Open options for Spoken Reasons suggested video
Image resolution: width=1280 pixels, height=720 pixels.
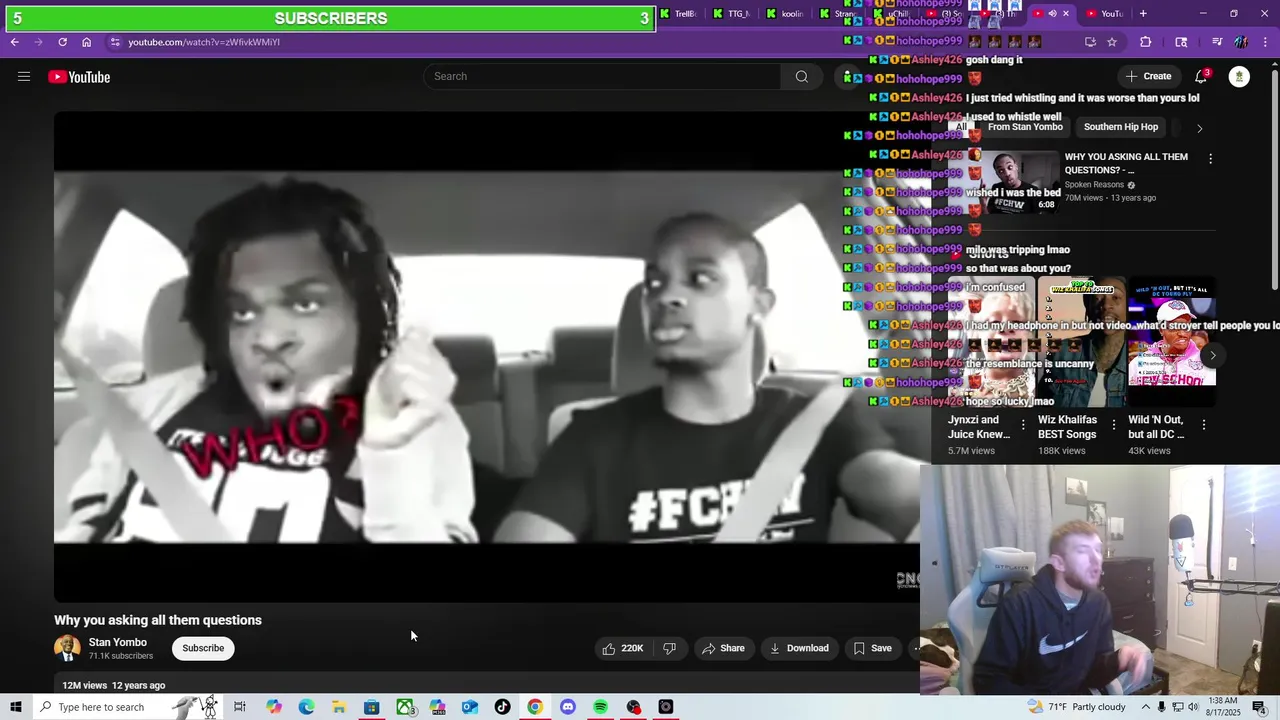click(x=1210, y=158)
